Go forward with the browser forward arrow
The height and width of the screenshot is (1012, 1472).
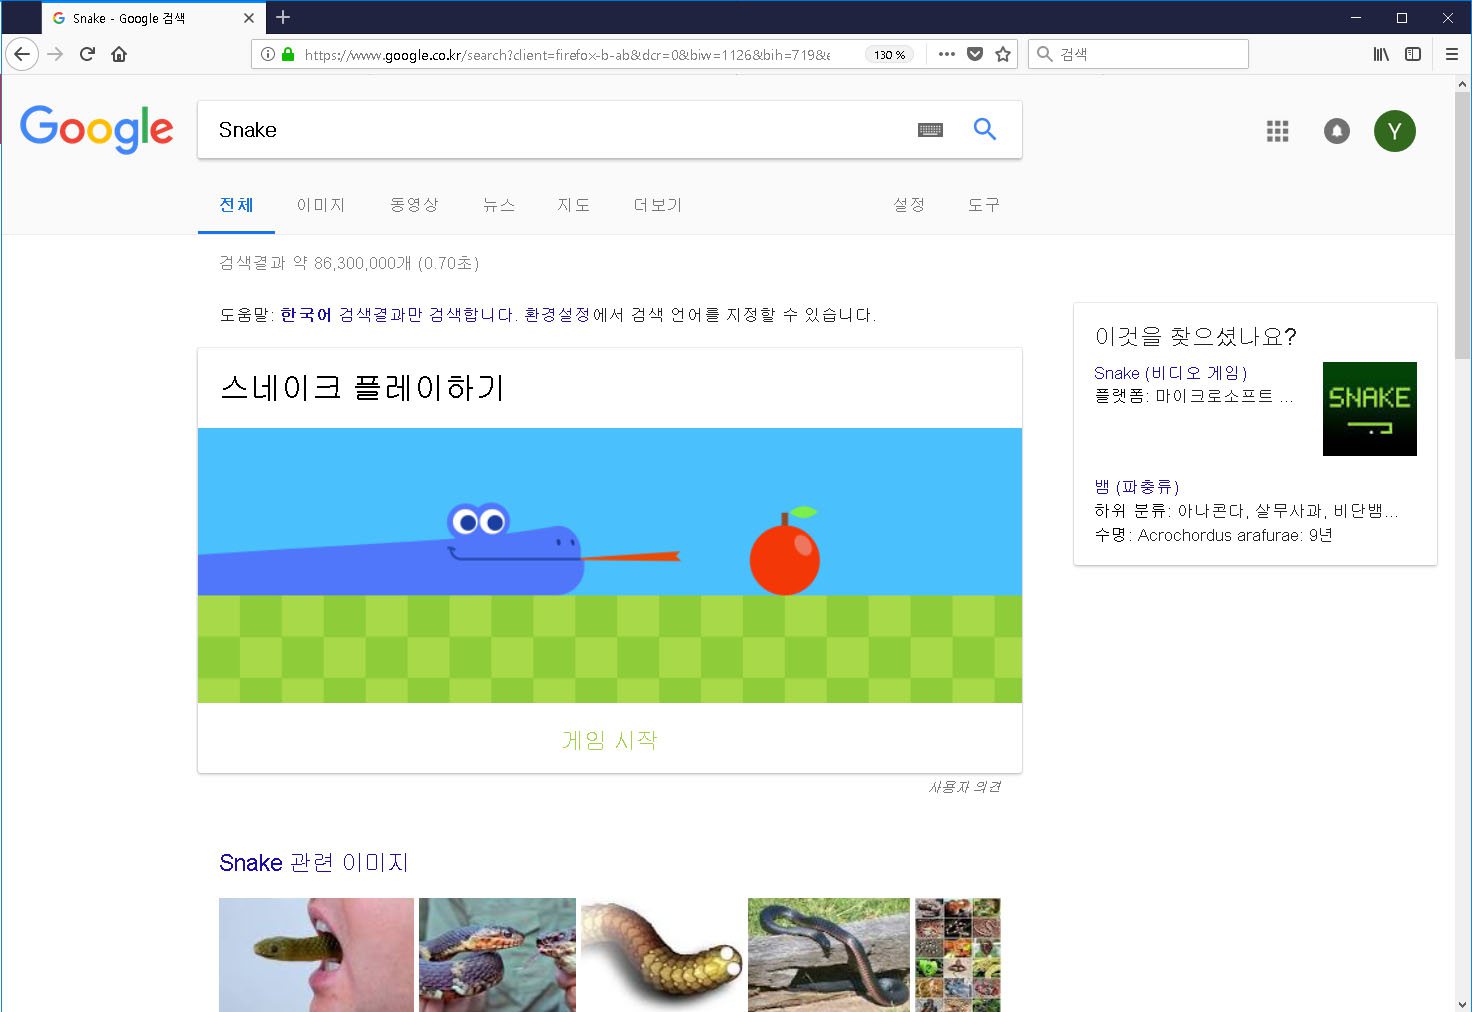pos(55,54)
